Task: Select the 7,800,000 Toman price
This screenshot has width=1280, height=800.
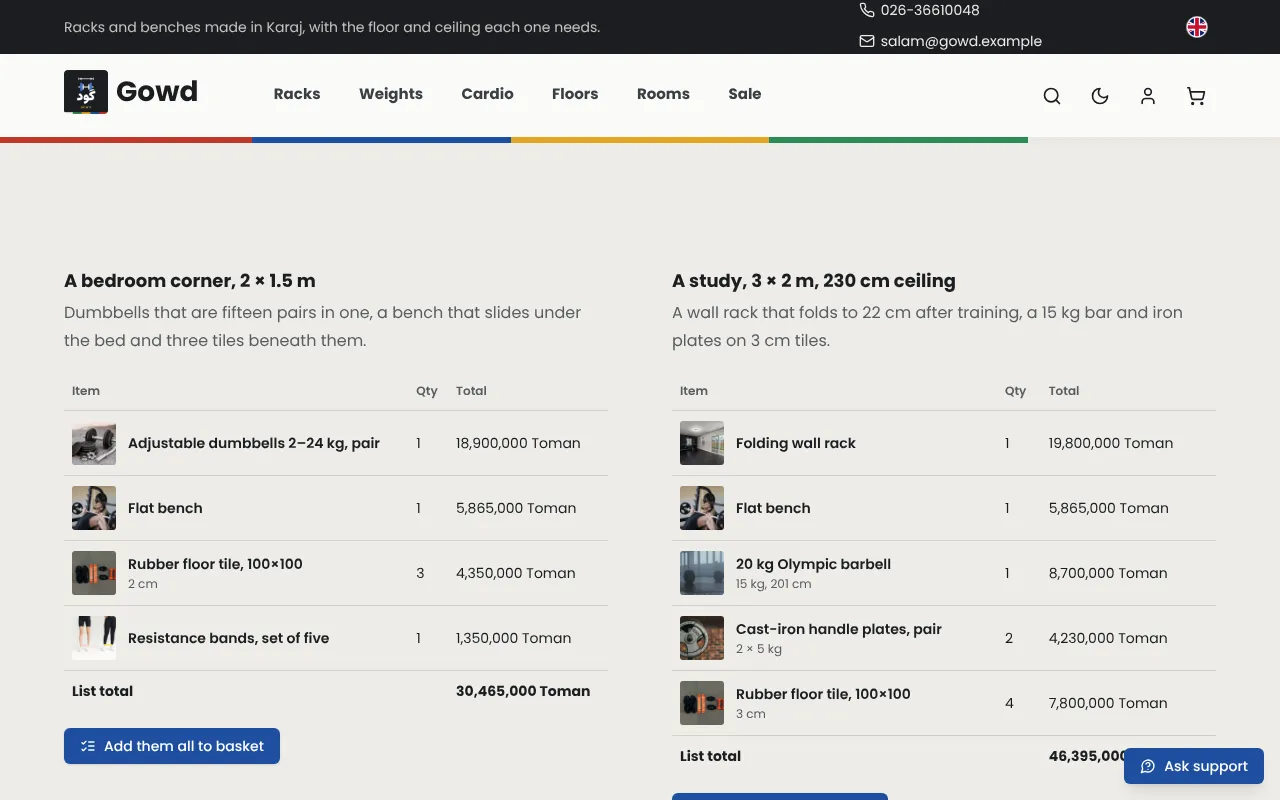Action: (1108, 703)
